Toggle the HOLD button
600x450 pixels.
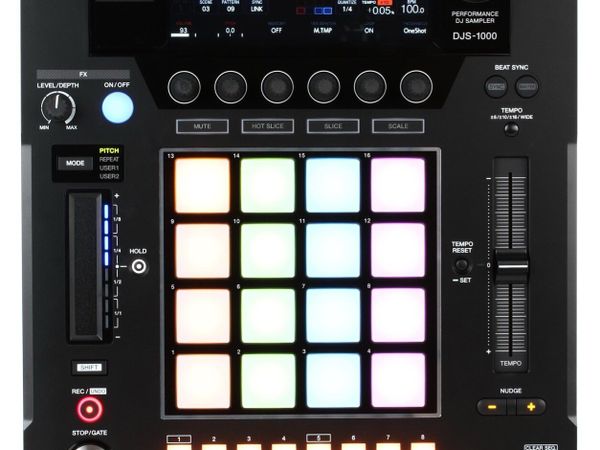(138, 267)
